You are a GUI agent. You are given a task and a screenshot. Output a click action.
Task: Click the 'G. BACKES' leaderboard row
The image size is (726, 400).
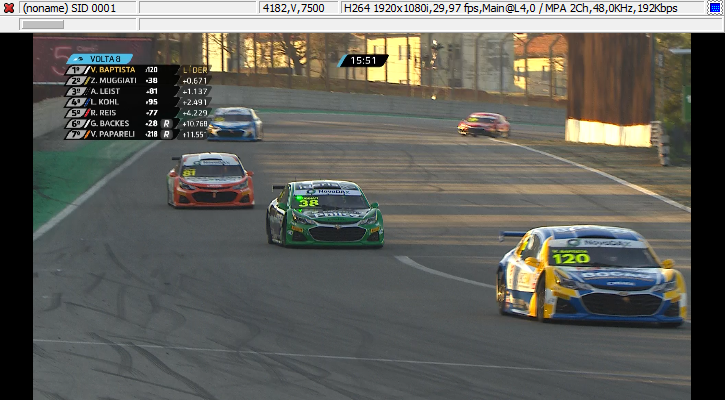coord(138,124)
